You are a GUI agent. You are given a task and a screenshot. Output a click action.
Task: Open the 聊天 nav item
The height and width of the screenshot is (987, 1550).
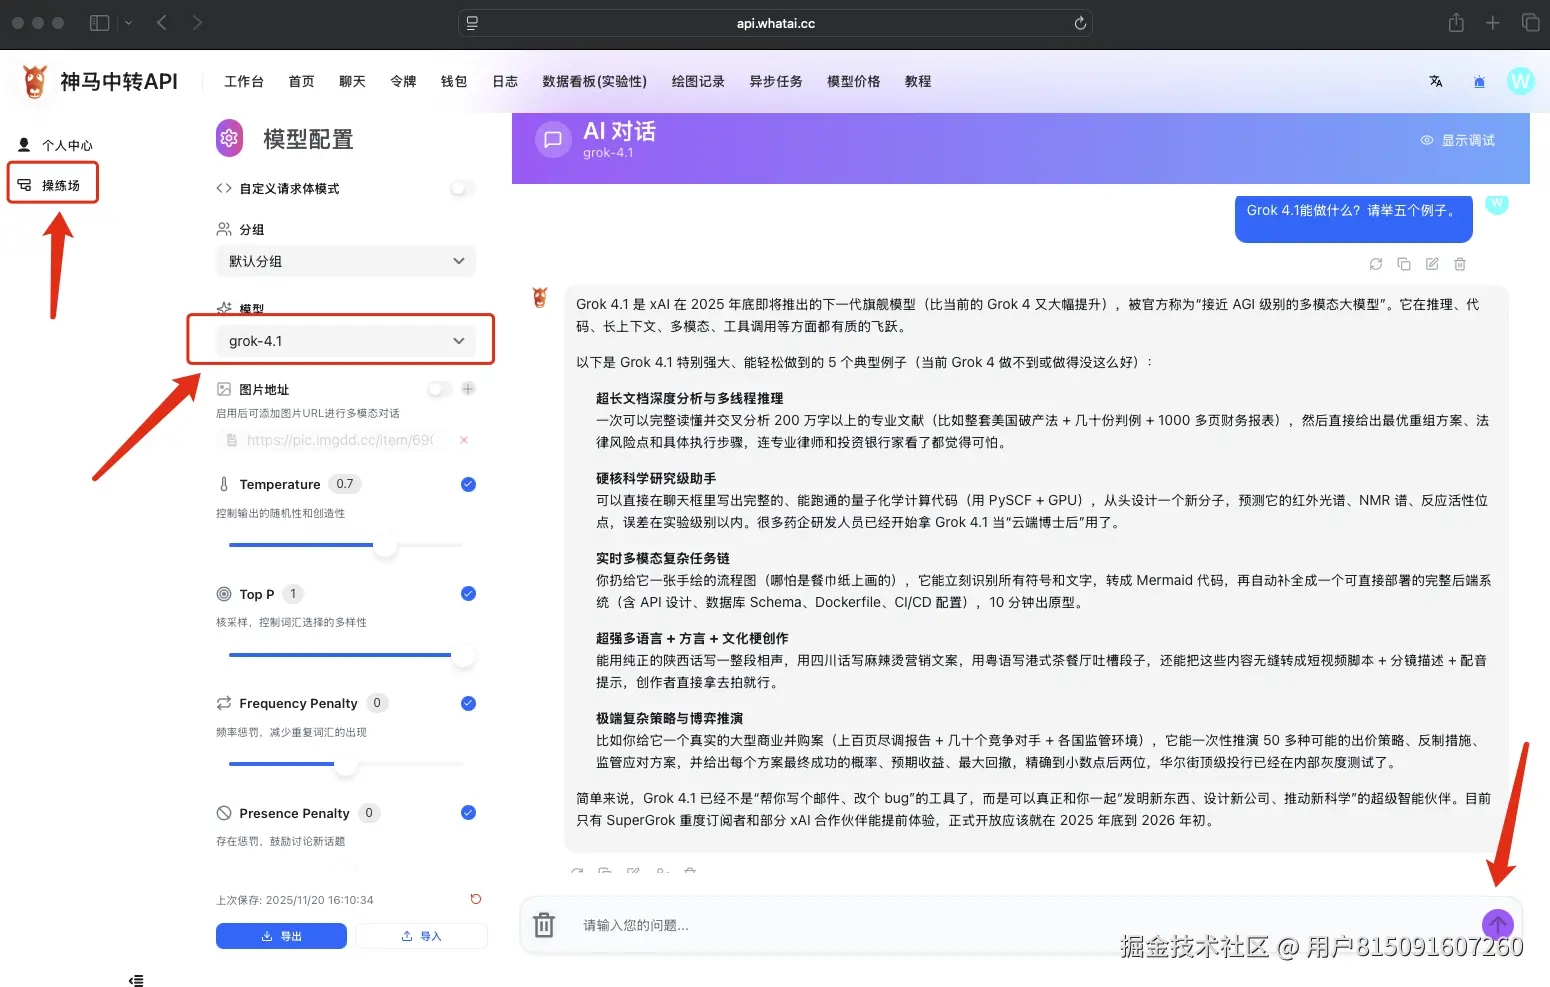(352, 82)
